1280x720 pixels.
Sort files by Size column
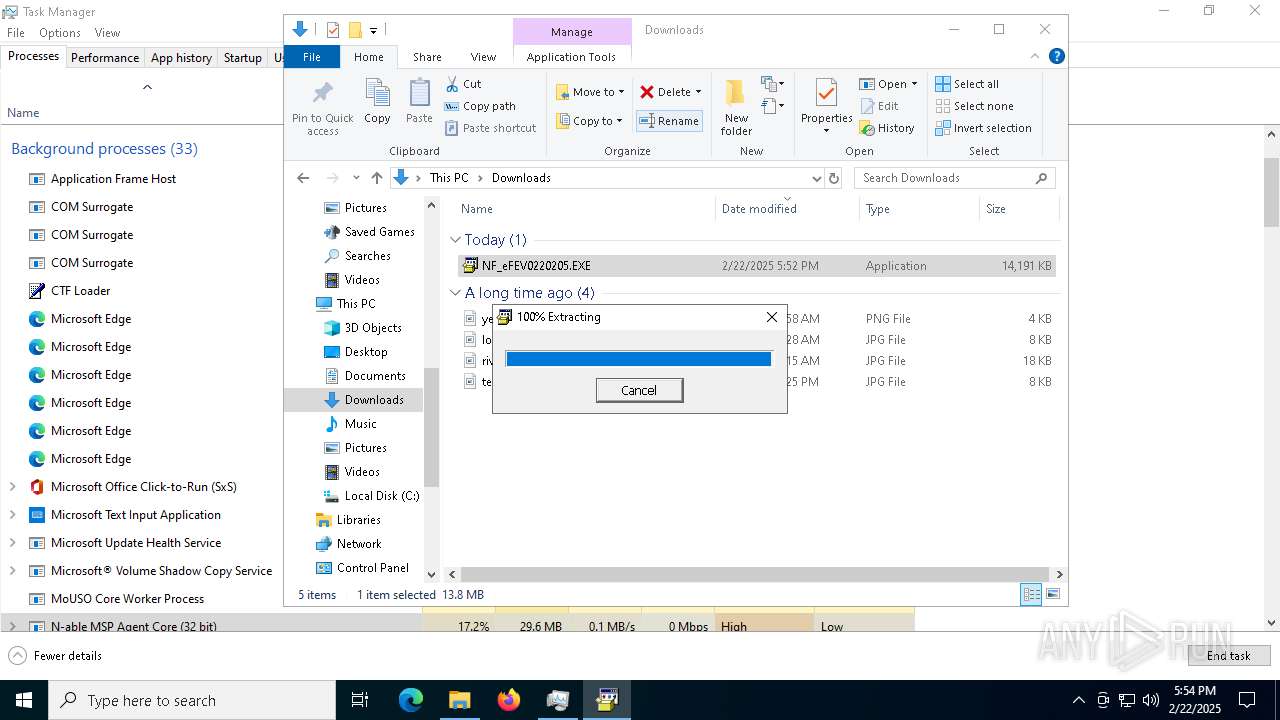(x=1018, y=209)
